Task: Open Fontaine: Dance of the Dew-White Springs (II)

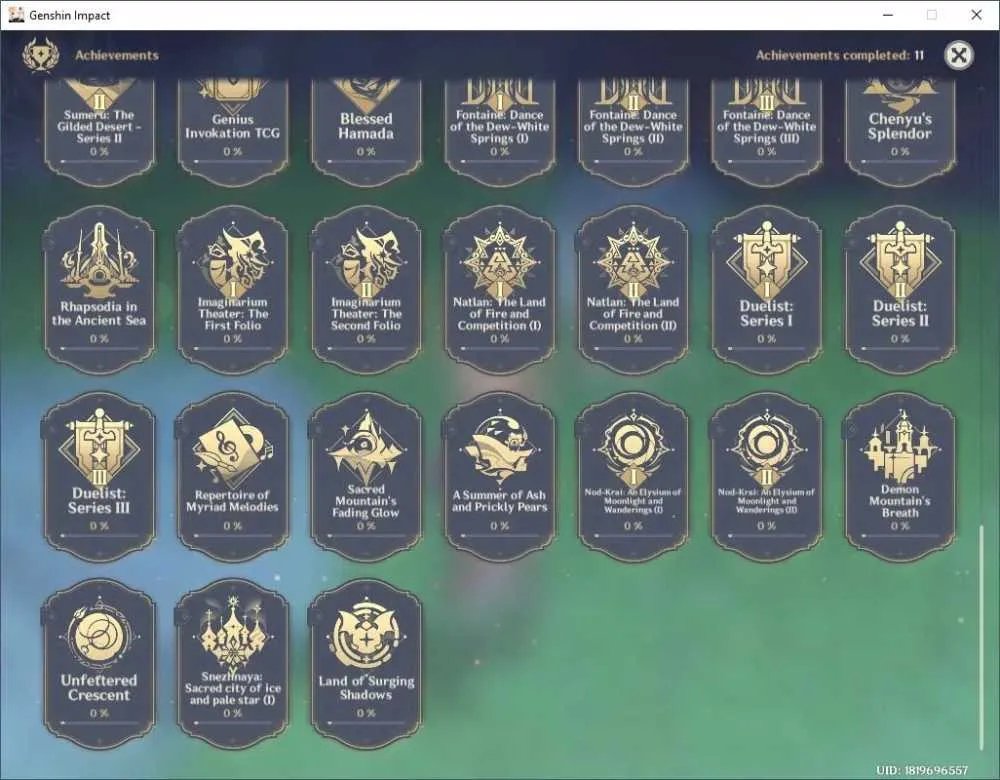Action: point(633,133)
